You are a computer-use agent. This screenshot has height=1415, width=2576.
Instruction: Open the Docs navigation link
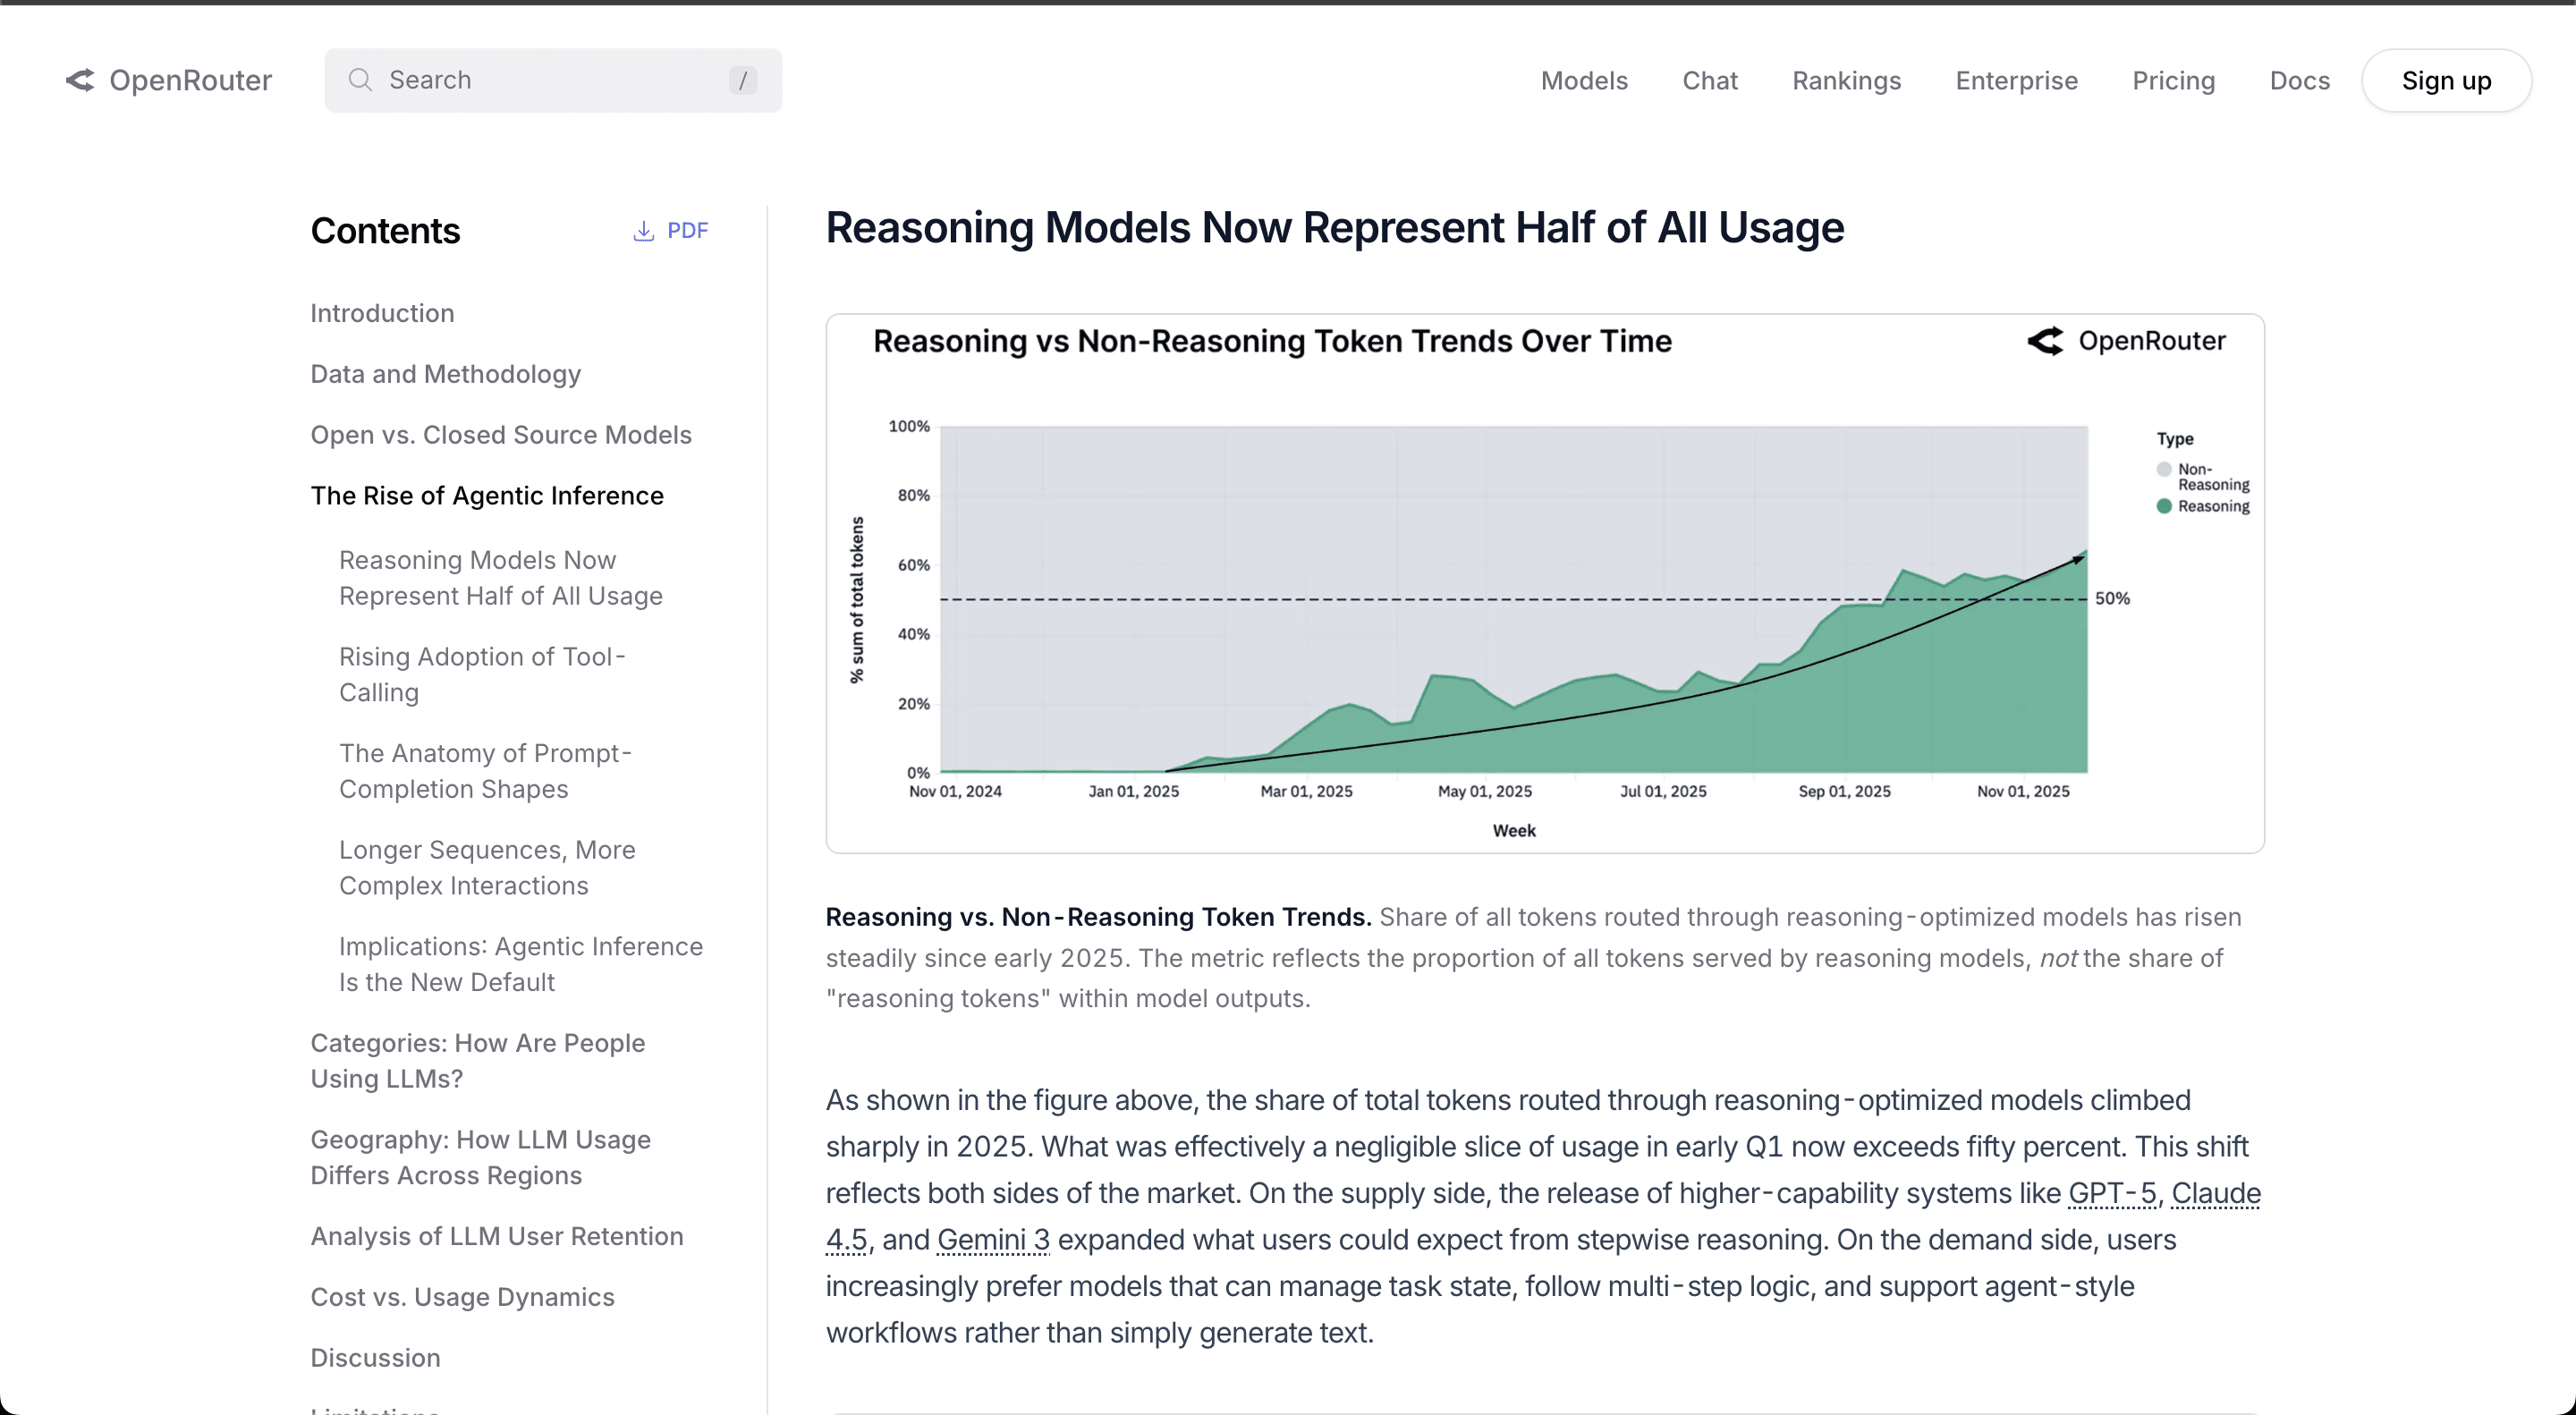pyautogui.click(x=2299, y=80)
